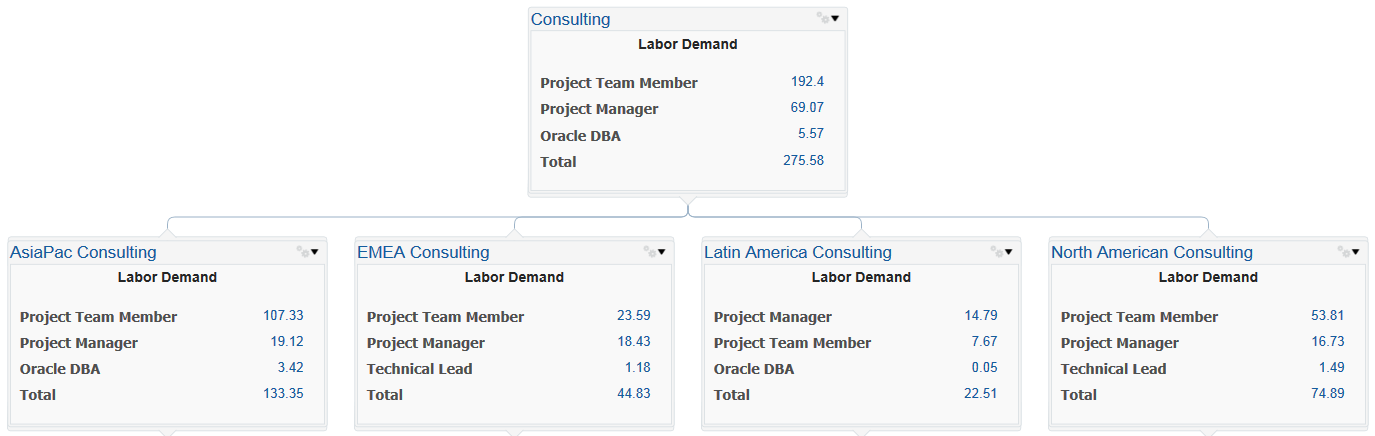Image resolution: width=1375 pixels, height=436 pixels.
Task: Expand children below the AsiaPac Consulting node
Action: click(x=167, y=432)
